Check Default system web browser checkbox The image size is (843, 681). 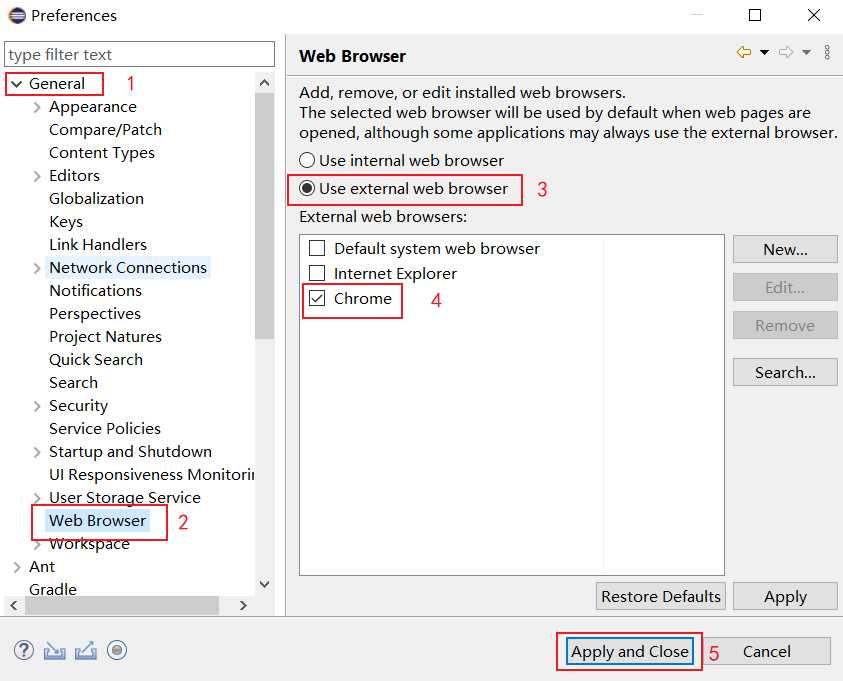coord(317,248)
